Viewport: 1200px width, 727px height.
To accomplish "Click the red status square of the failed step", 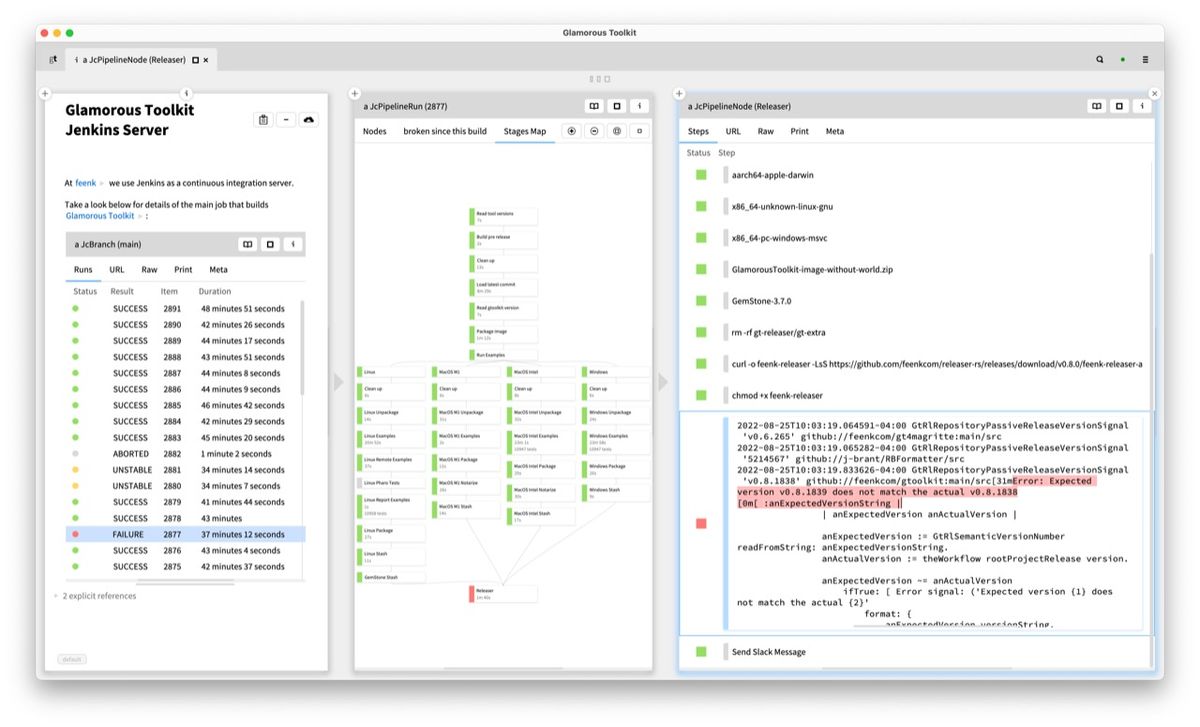I will [701, 523].
